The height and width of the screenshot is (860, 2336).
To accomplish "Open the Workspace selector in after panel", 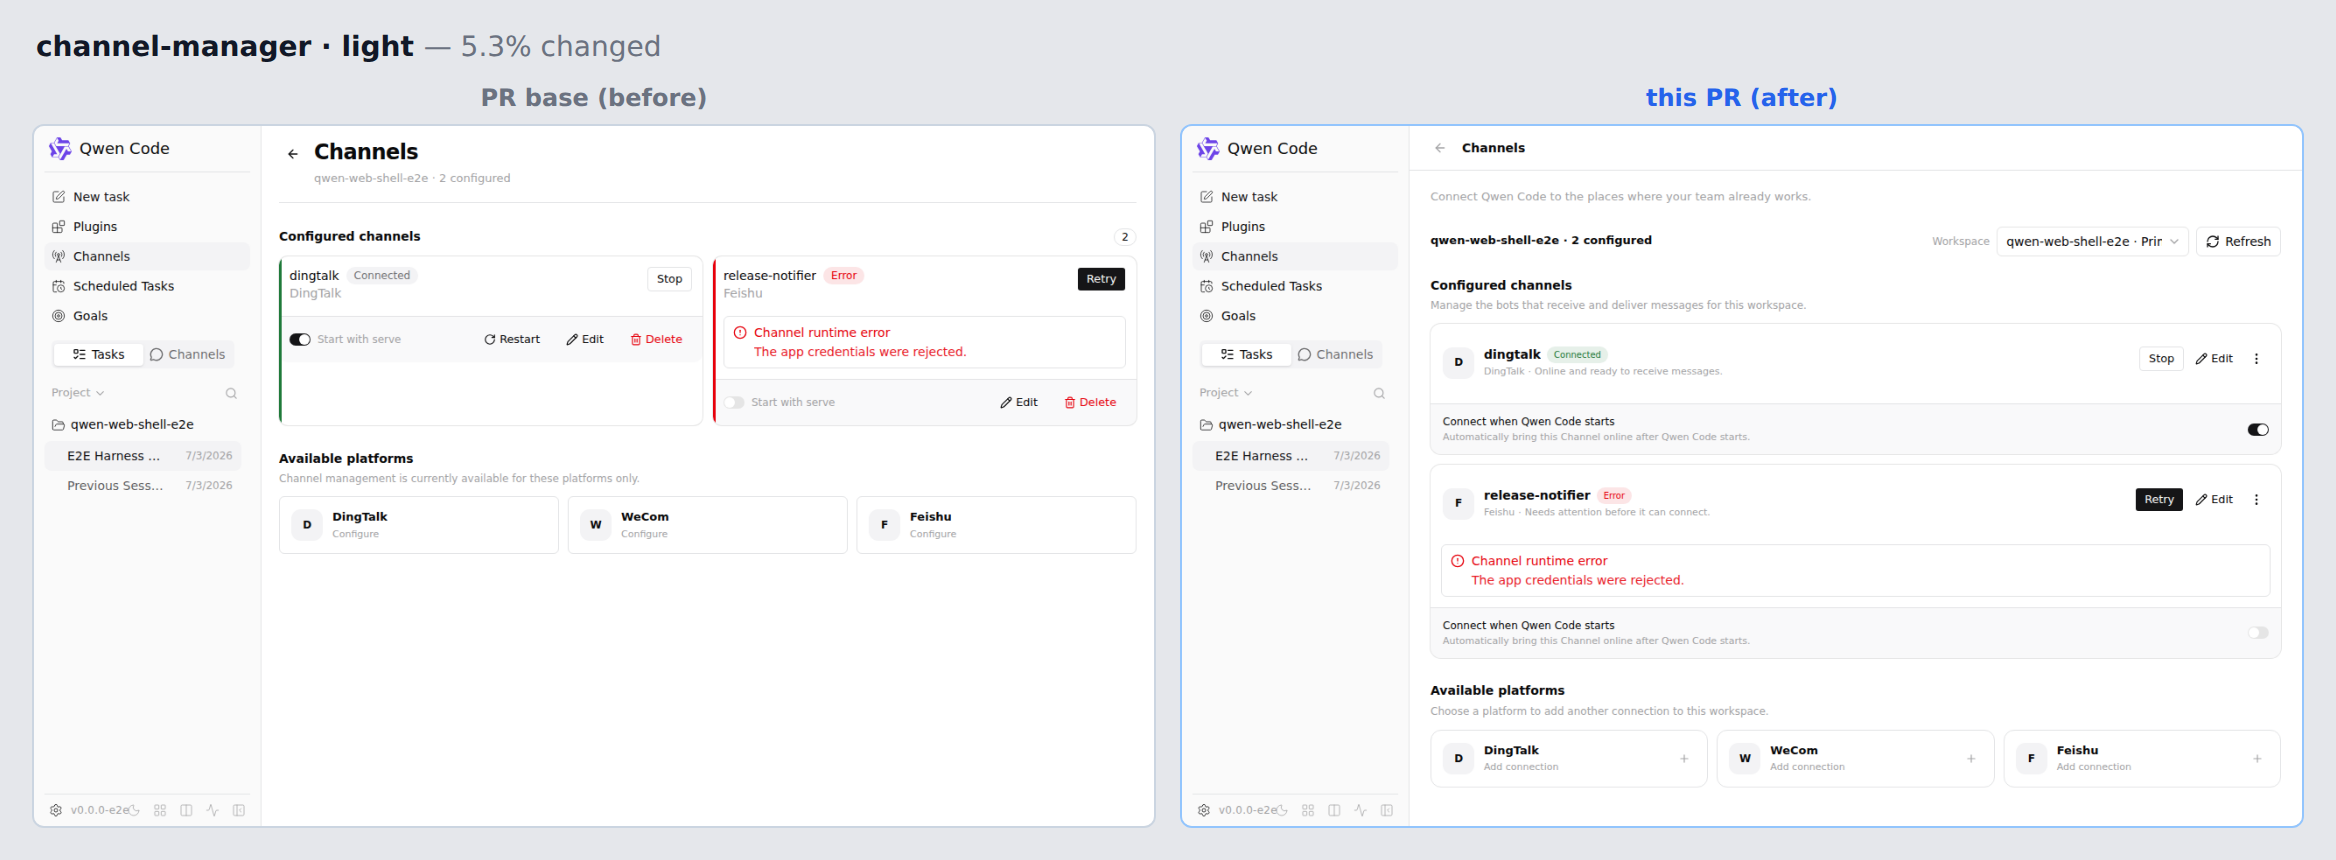I will (2092, 242).
